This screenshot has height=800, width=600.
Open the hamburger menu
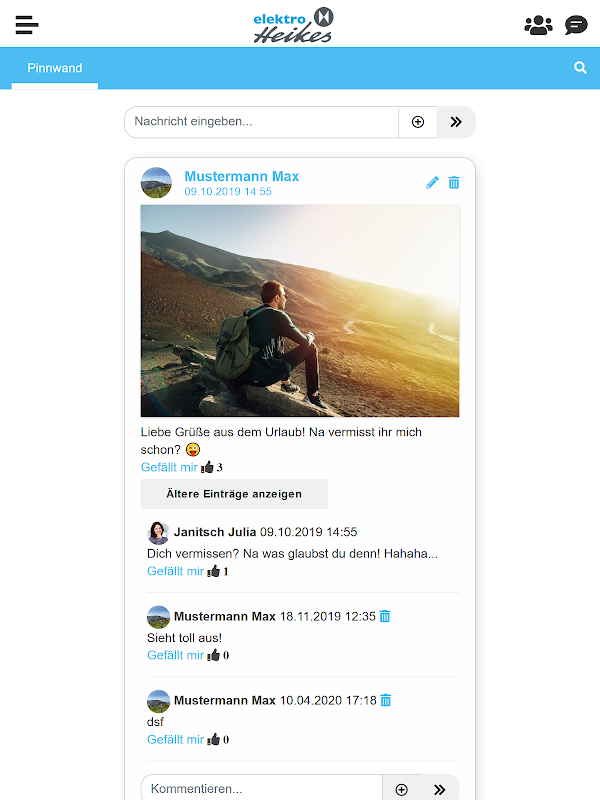click(27, 24)
